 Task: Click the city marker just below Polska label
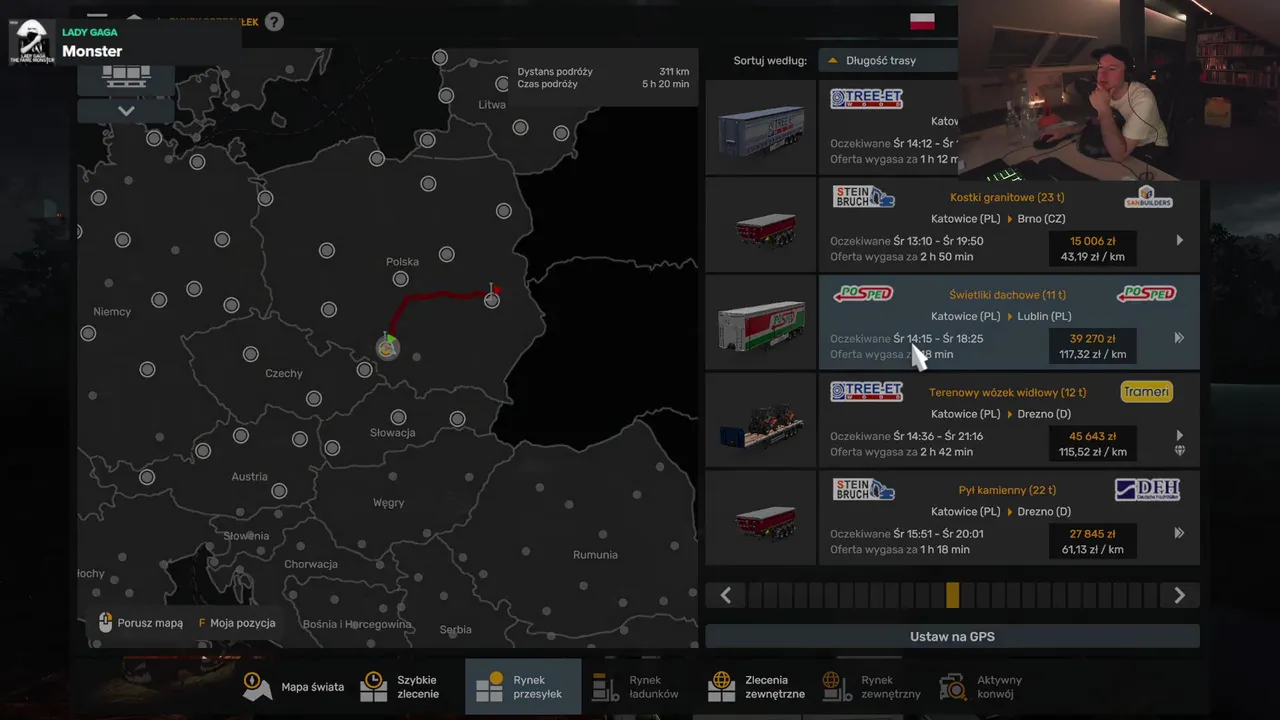coord(400,279)
